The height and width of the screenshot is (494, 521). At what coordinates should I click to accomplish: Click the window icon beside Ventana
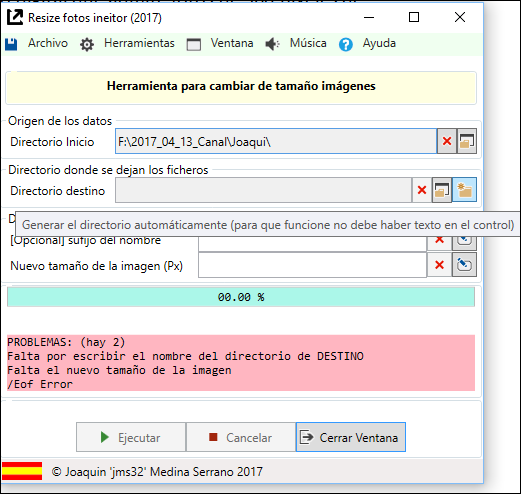click(194, 44)
